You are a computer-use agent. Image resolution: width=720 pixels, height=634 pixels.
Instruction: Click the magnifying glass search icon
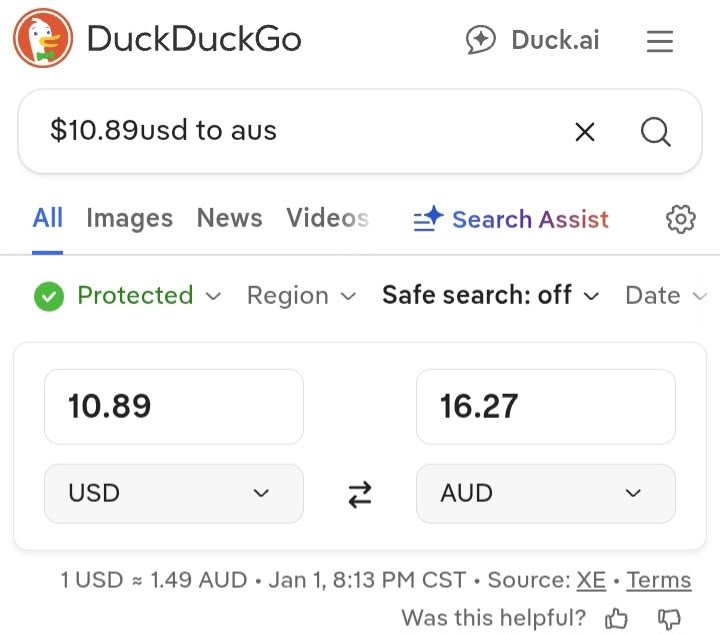click(656, 131)
